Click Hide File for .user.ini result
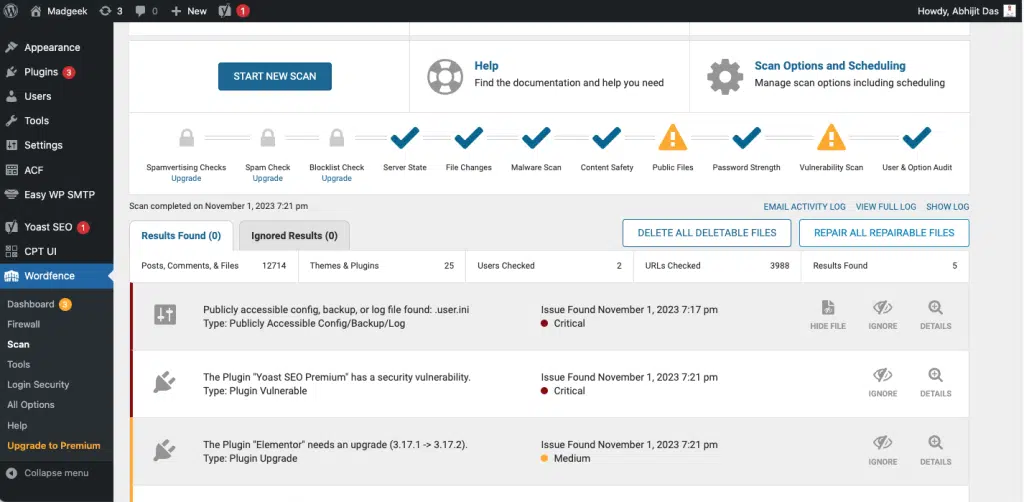 click(x=828, y=315)
